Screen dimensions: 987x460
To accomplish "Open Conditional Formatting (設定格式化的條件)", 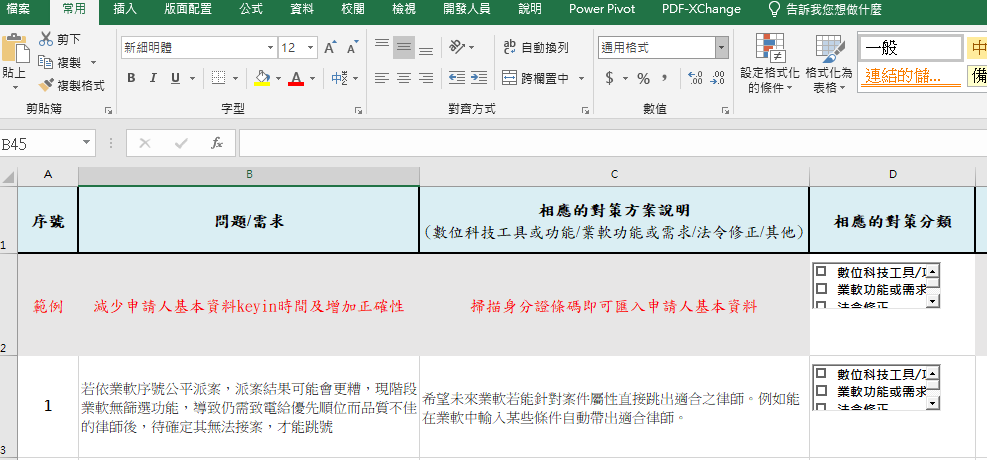I will 769,63.
